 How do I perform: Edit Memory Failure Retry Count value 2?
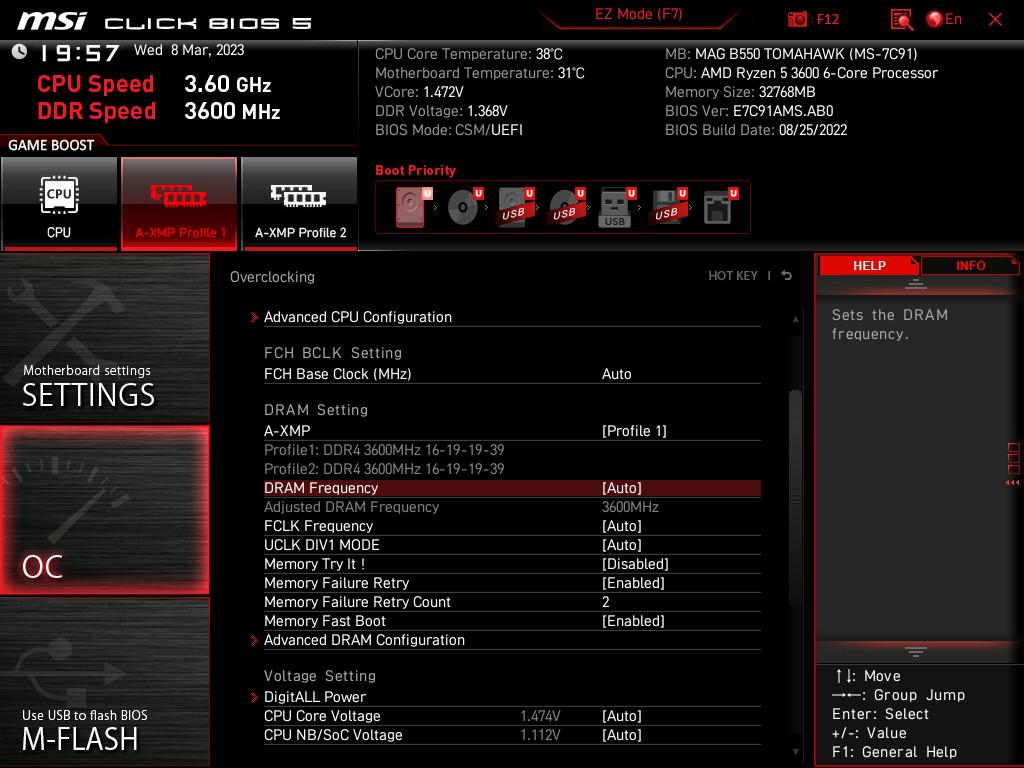[605, 601]
